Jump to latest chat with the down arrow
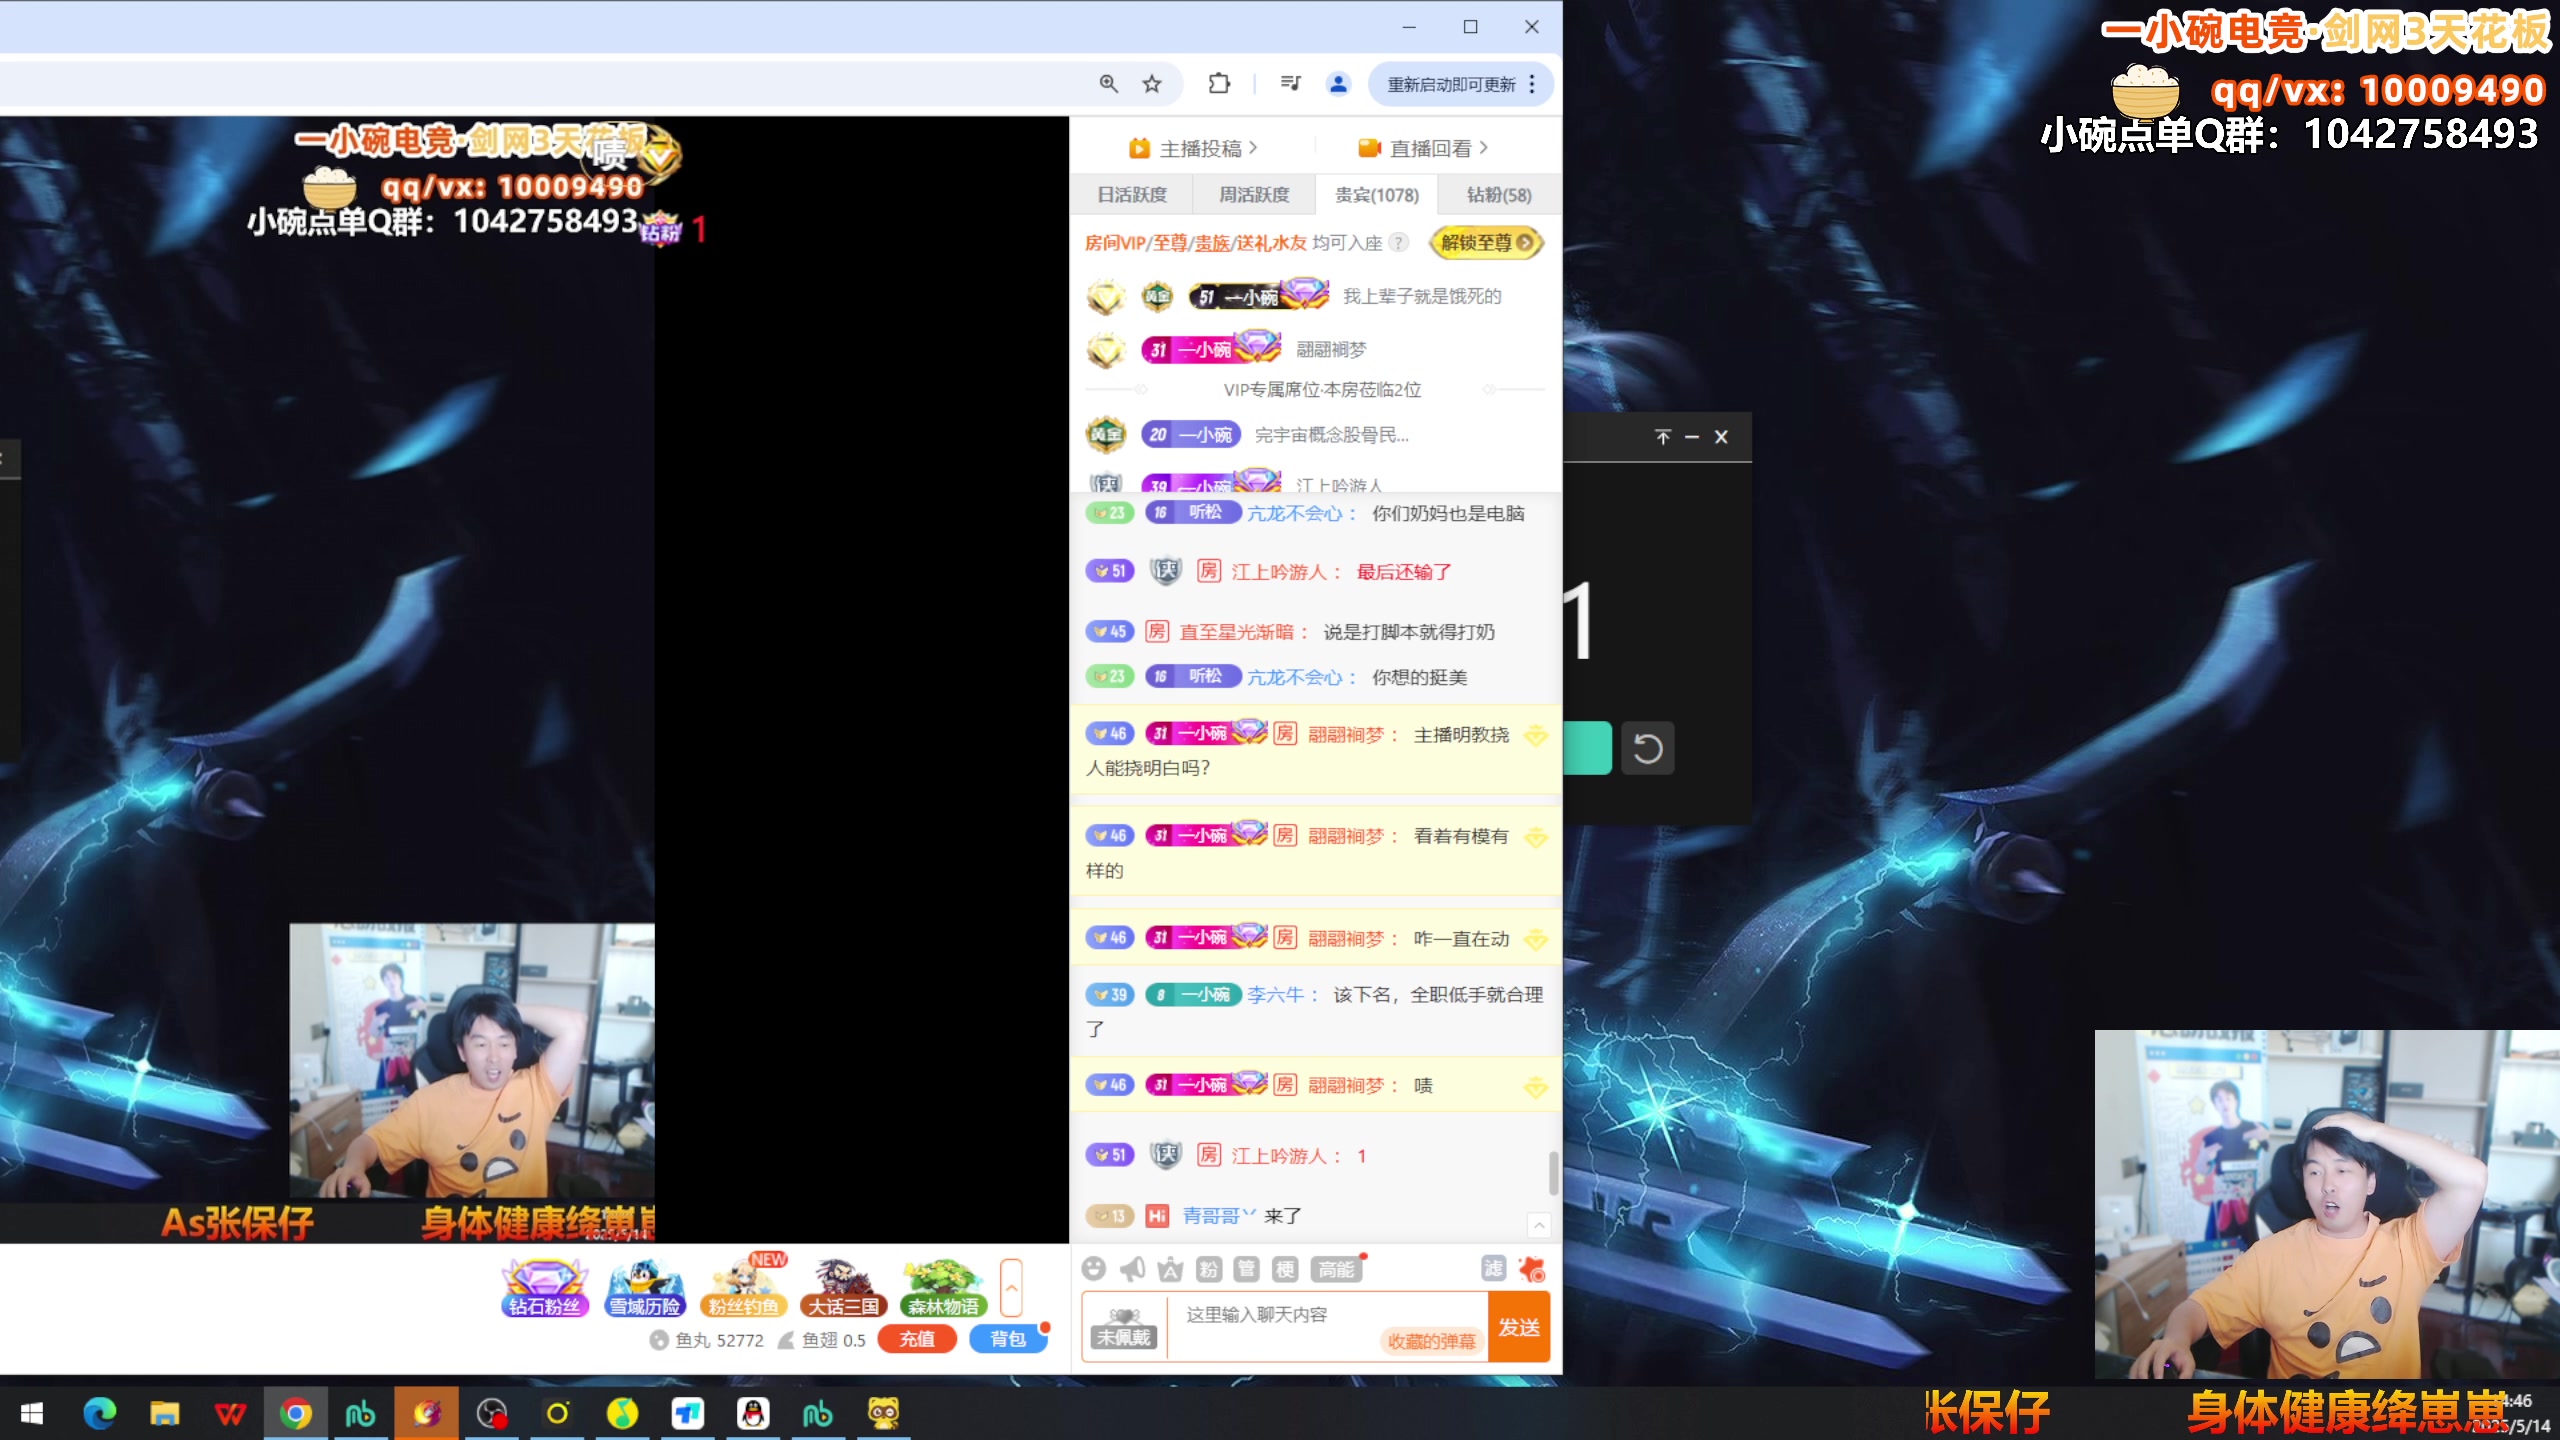Viewport: 2560px width, 1440px height. [x=1539, y=1225]
